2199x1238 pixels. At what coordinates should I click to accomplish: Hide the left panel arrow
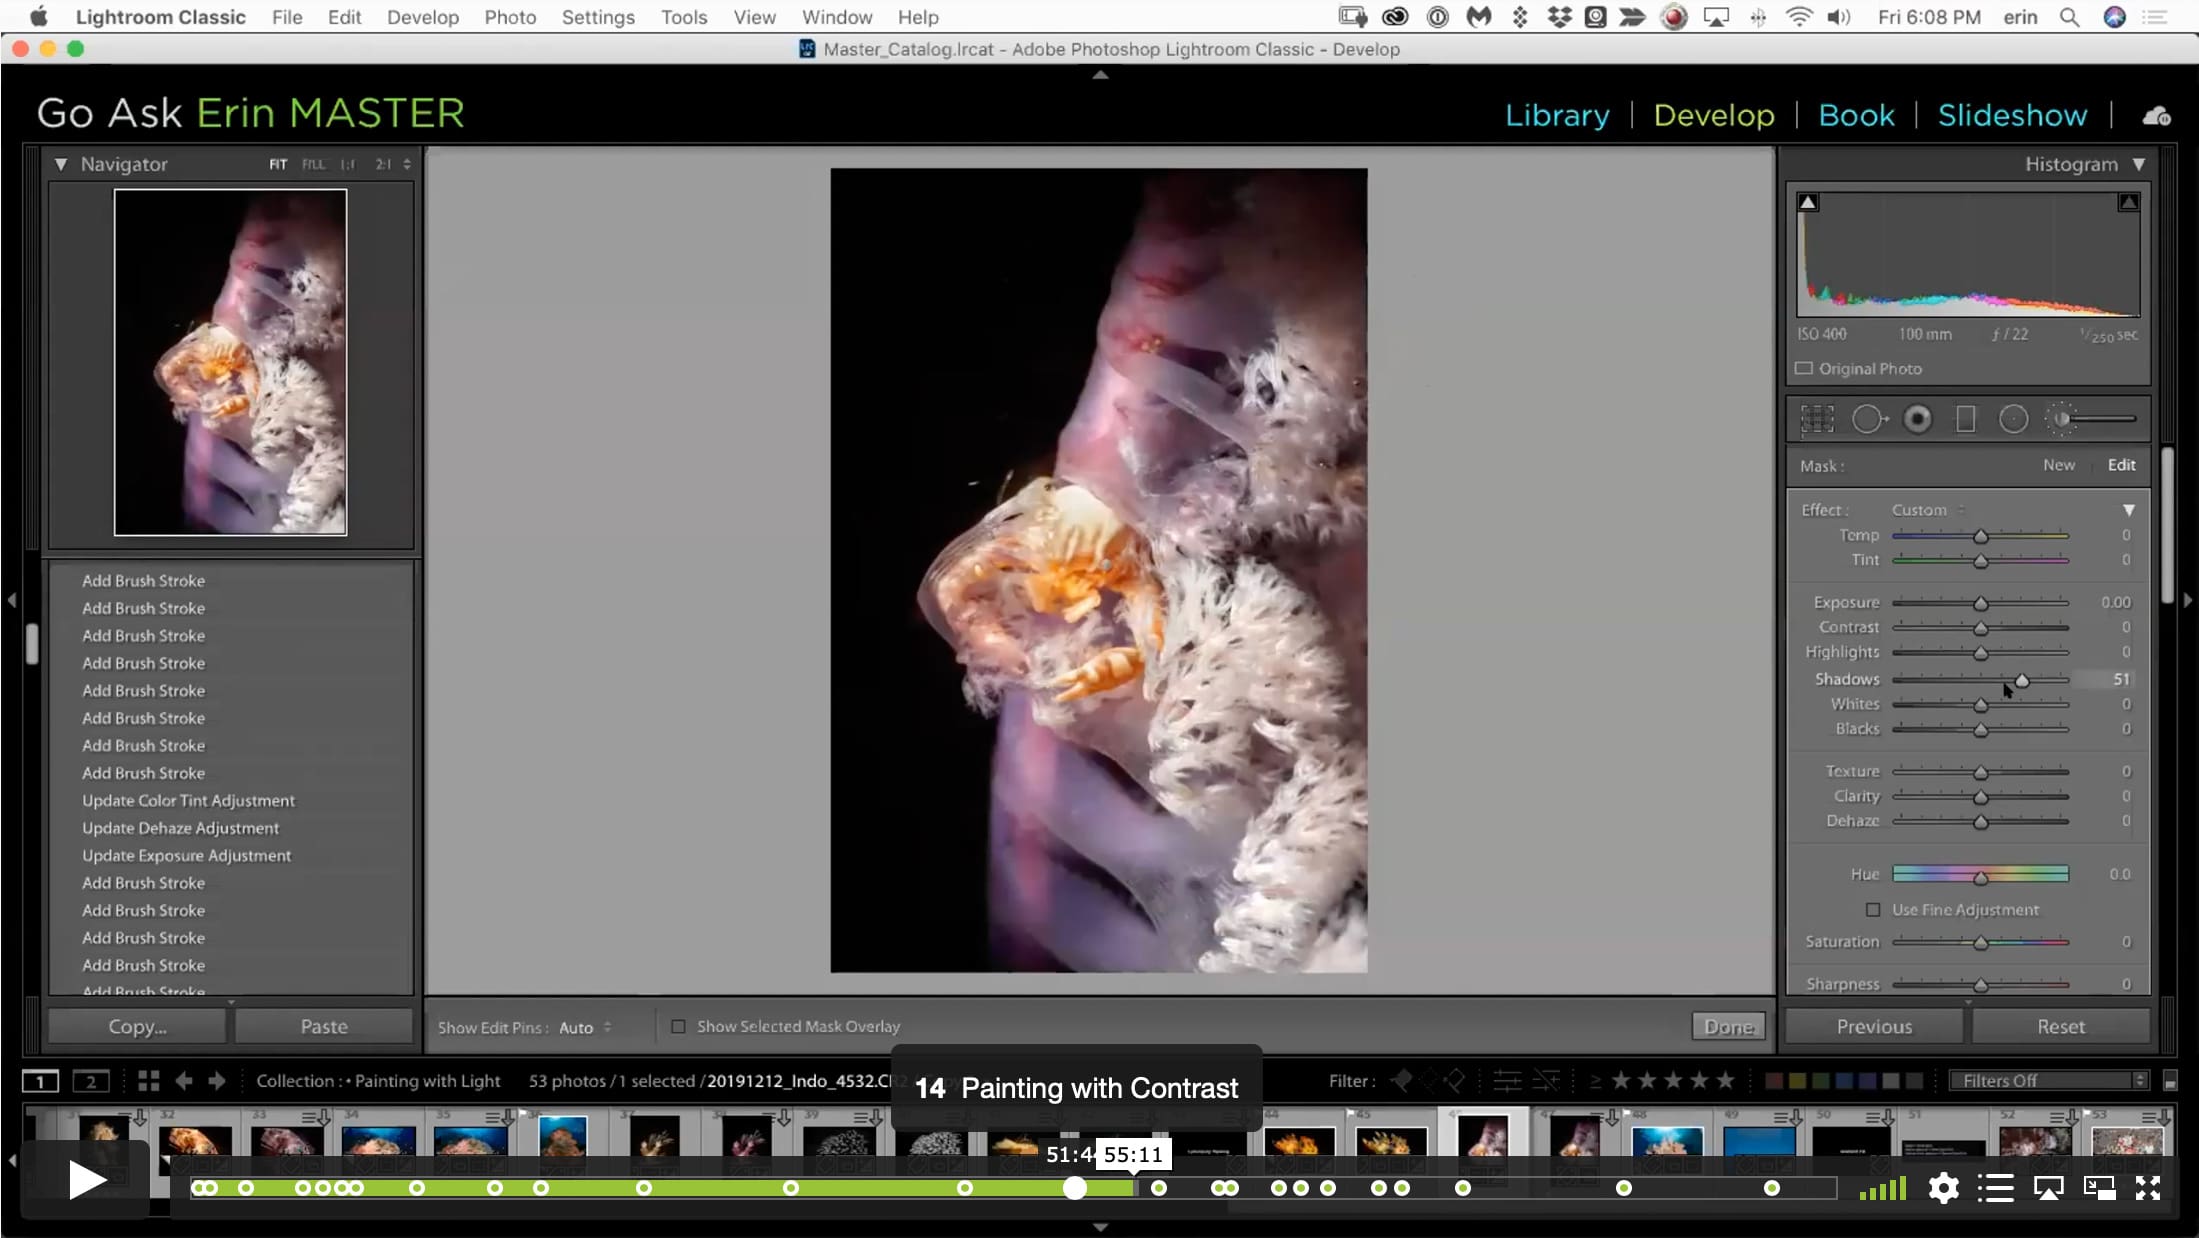(x=12, y=600)
